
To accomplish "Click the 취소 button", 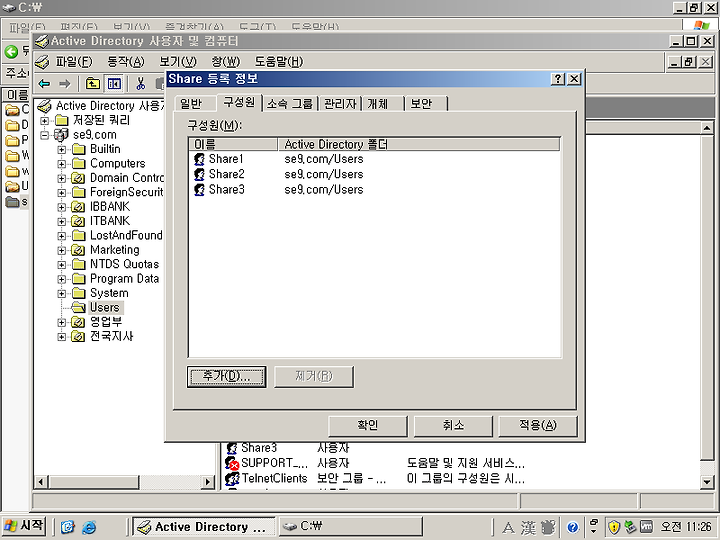I will (453, 426).
